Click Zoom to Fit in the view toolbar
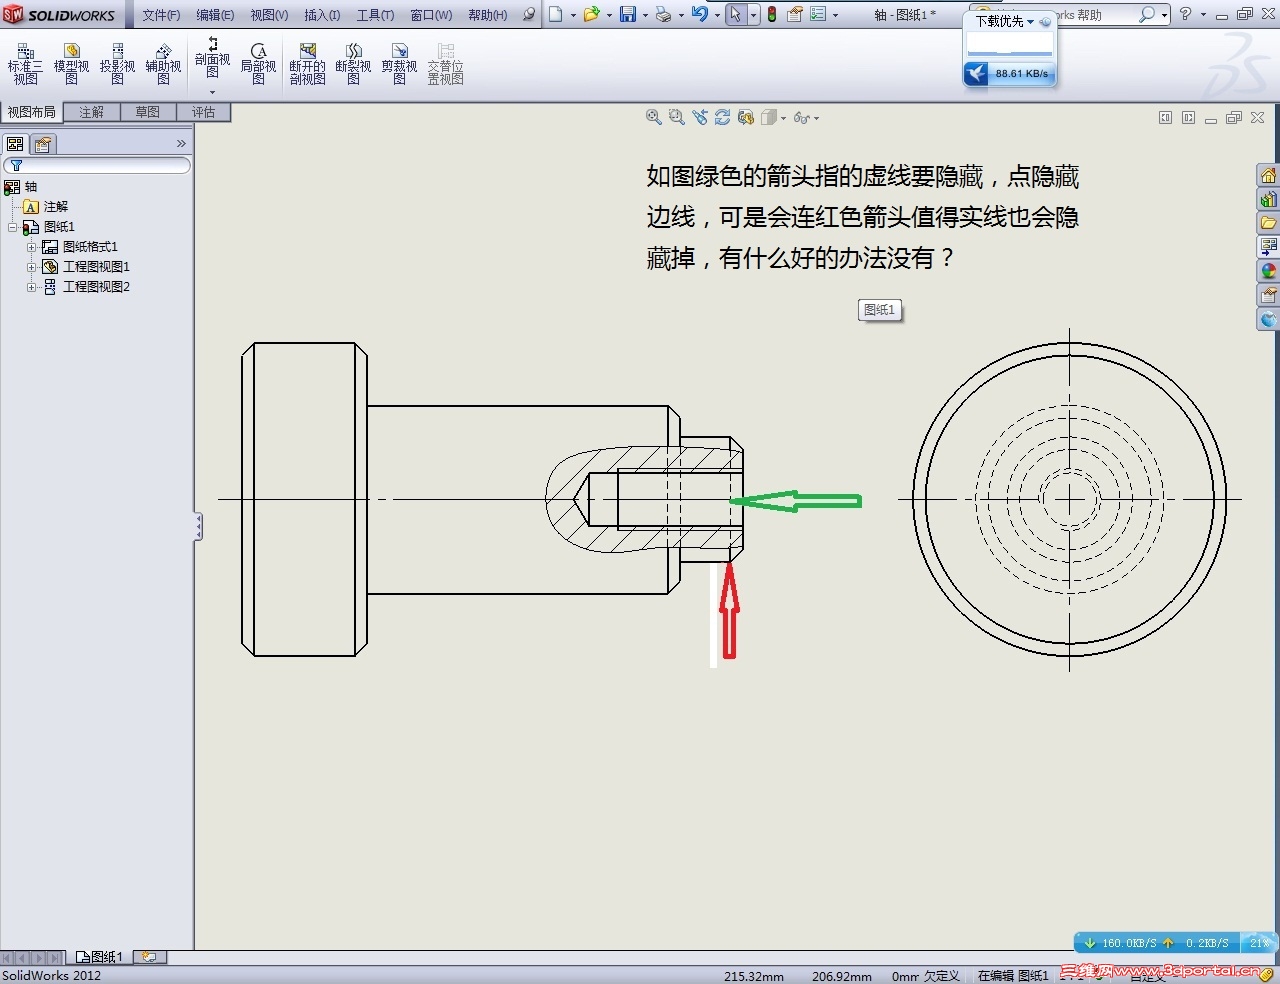The image size is (1280, 984). click(x=654, y=117)
